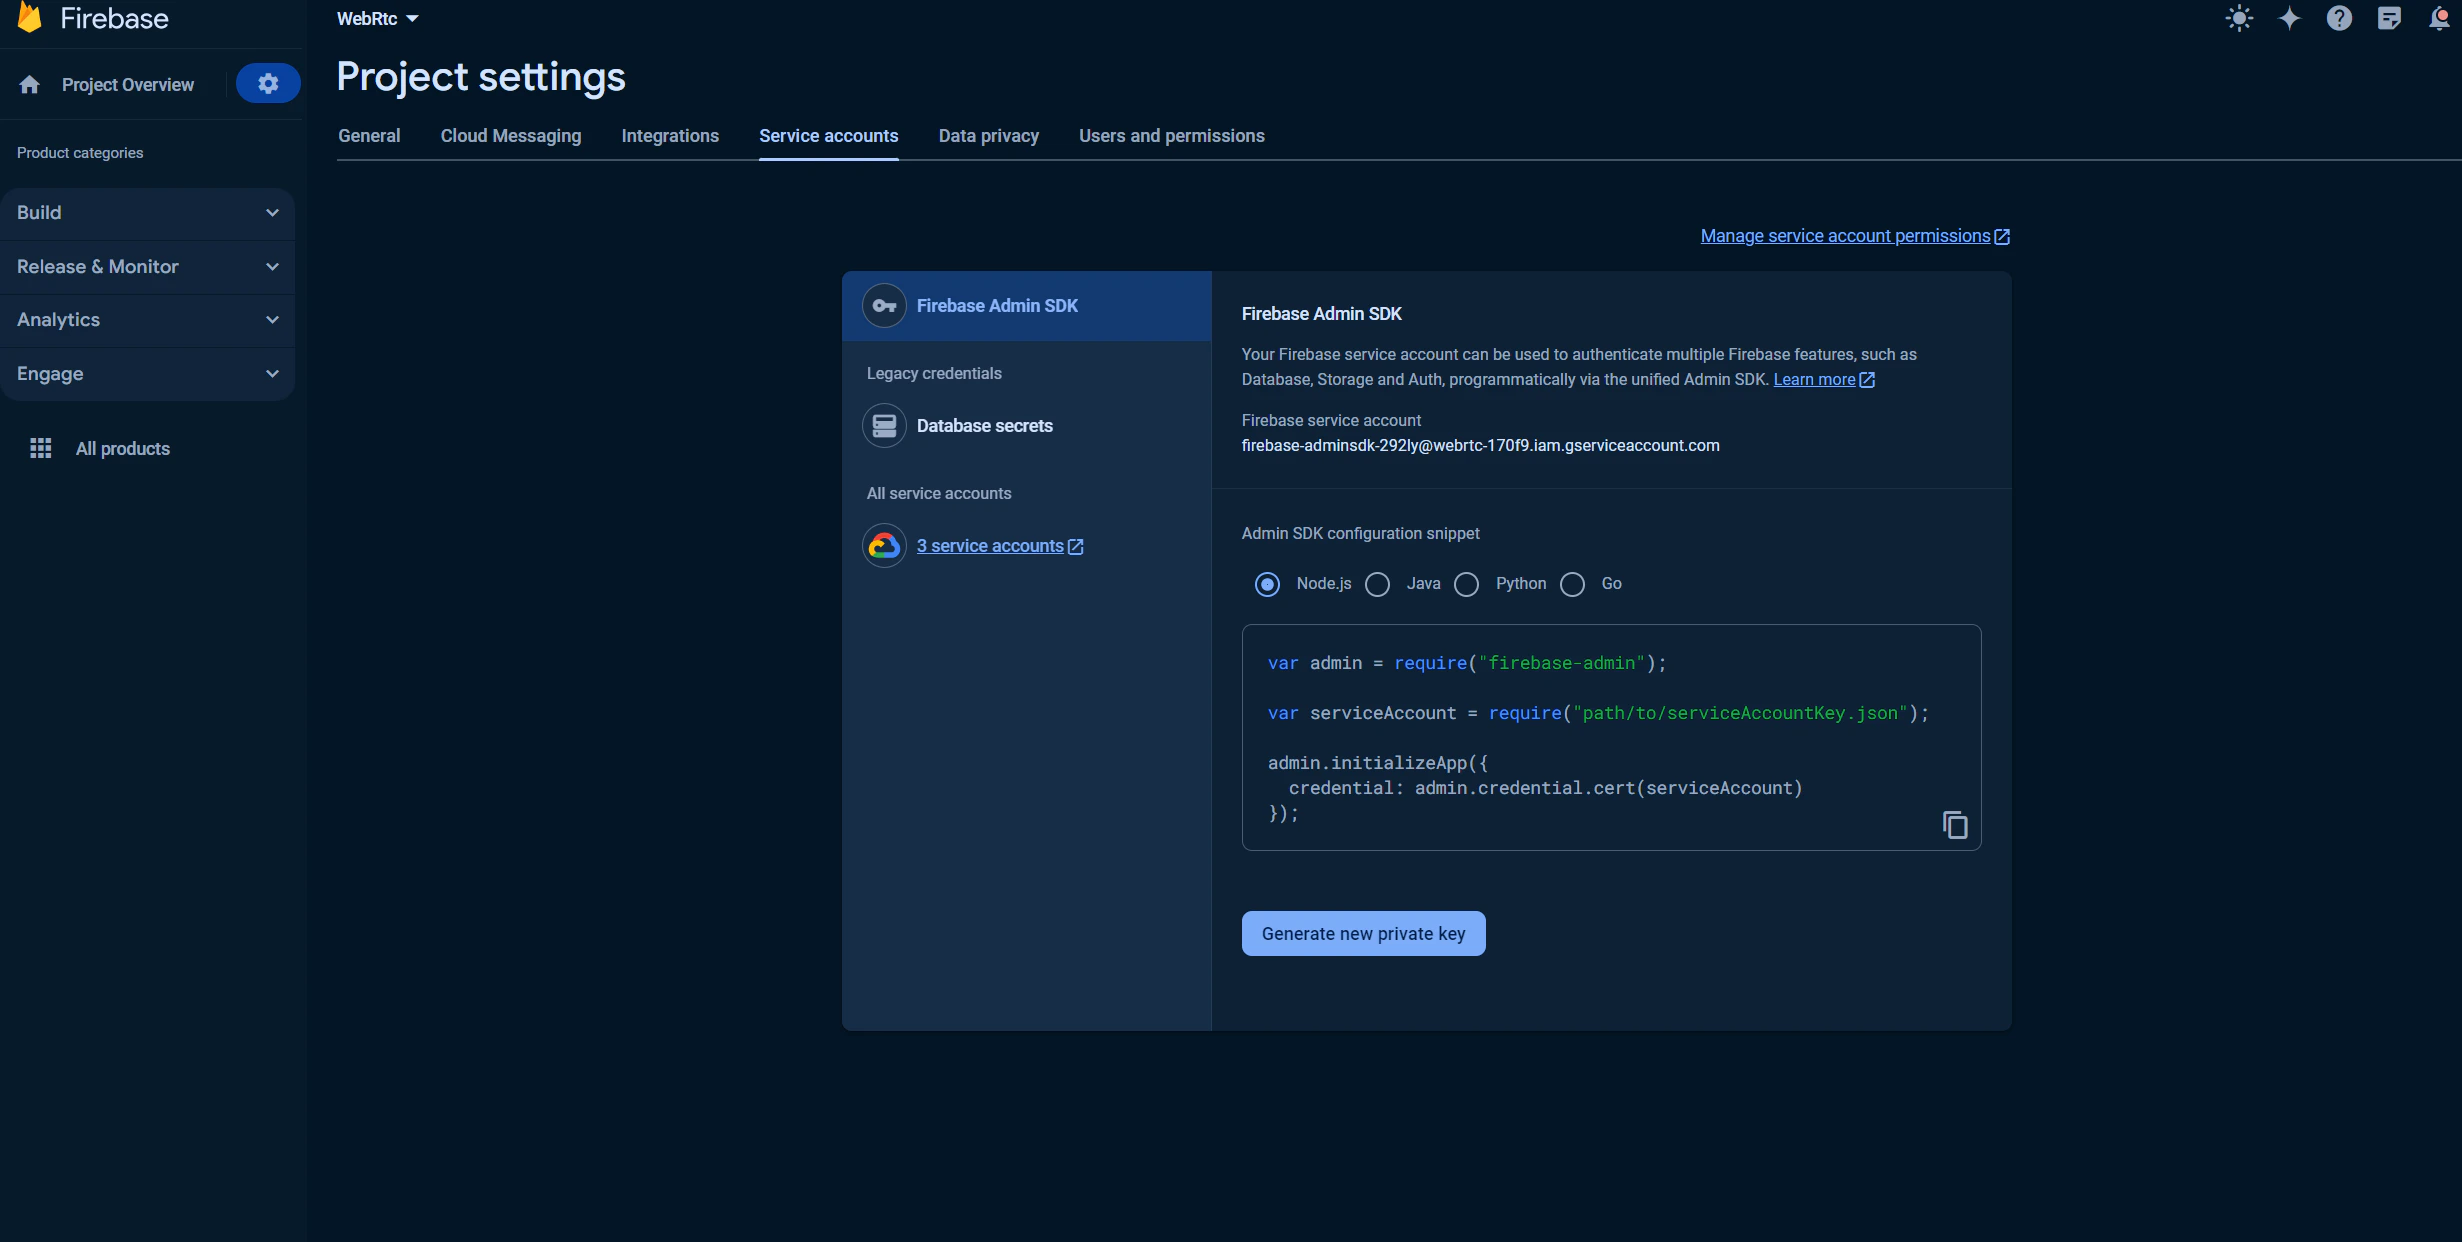Image resolution: width=2462 pixels, height=1242 pixels.
Task: Copy the Admin SDK code snippet
Action: 1954,824
